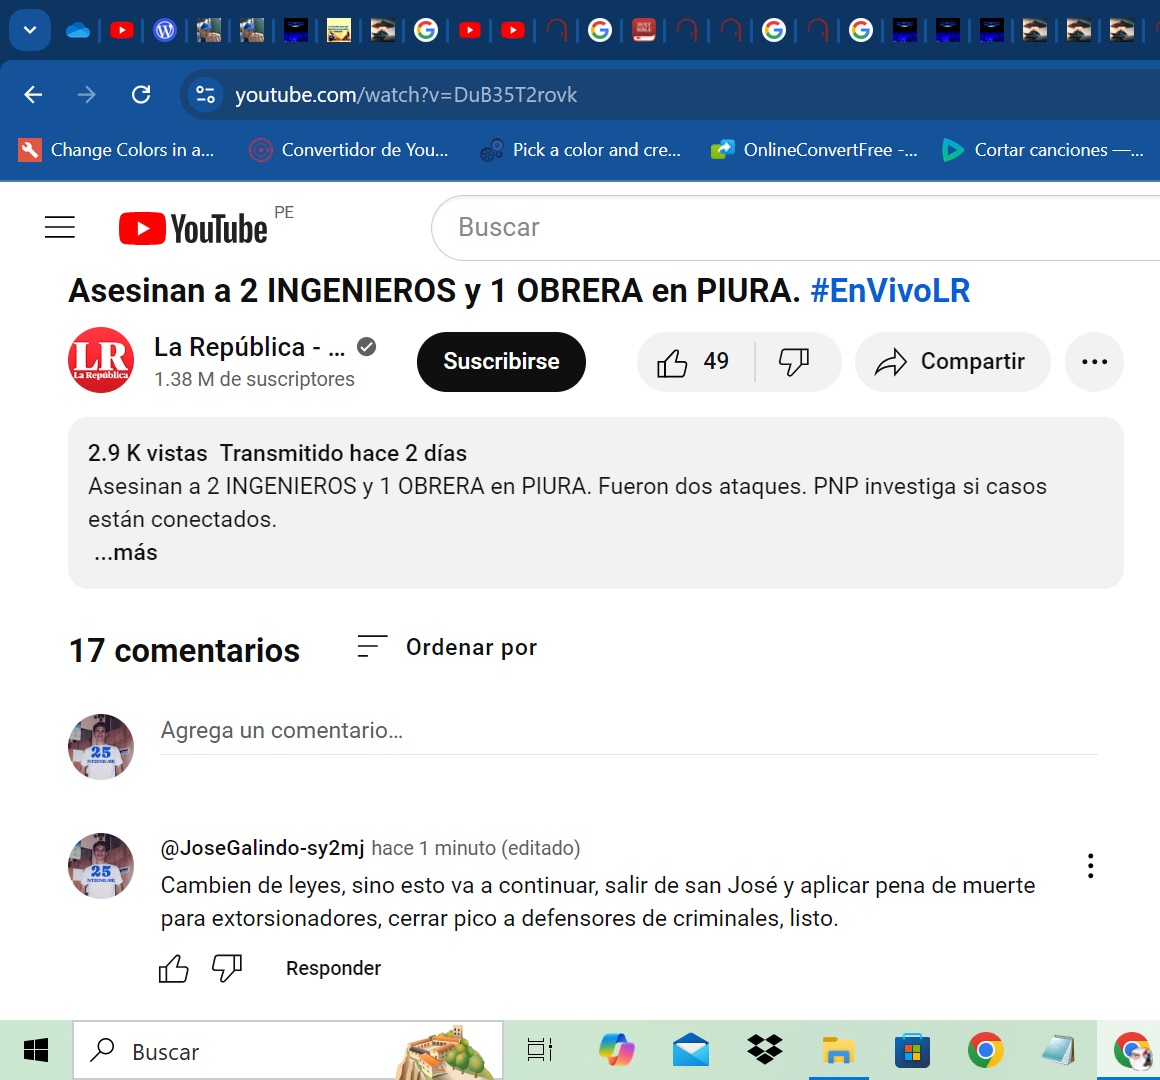Image resolution: width=1160 pixels, height=1080 pixels.
Task: Open the Ordenar por sort menu
Action: 448,648
